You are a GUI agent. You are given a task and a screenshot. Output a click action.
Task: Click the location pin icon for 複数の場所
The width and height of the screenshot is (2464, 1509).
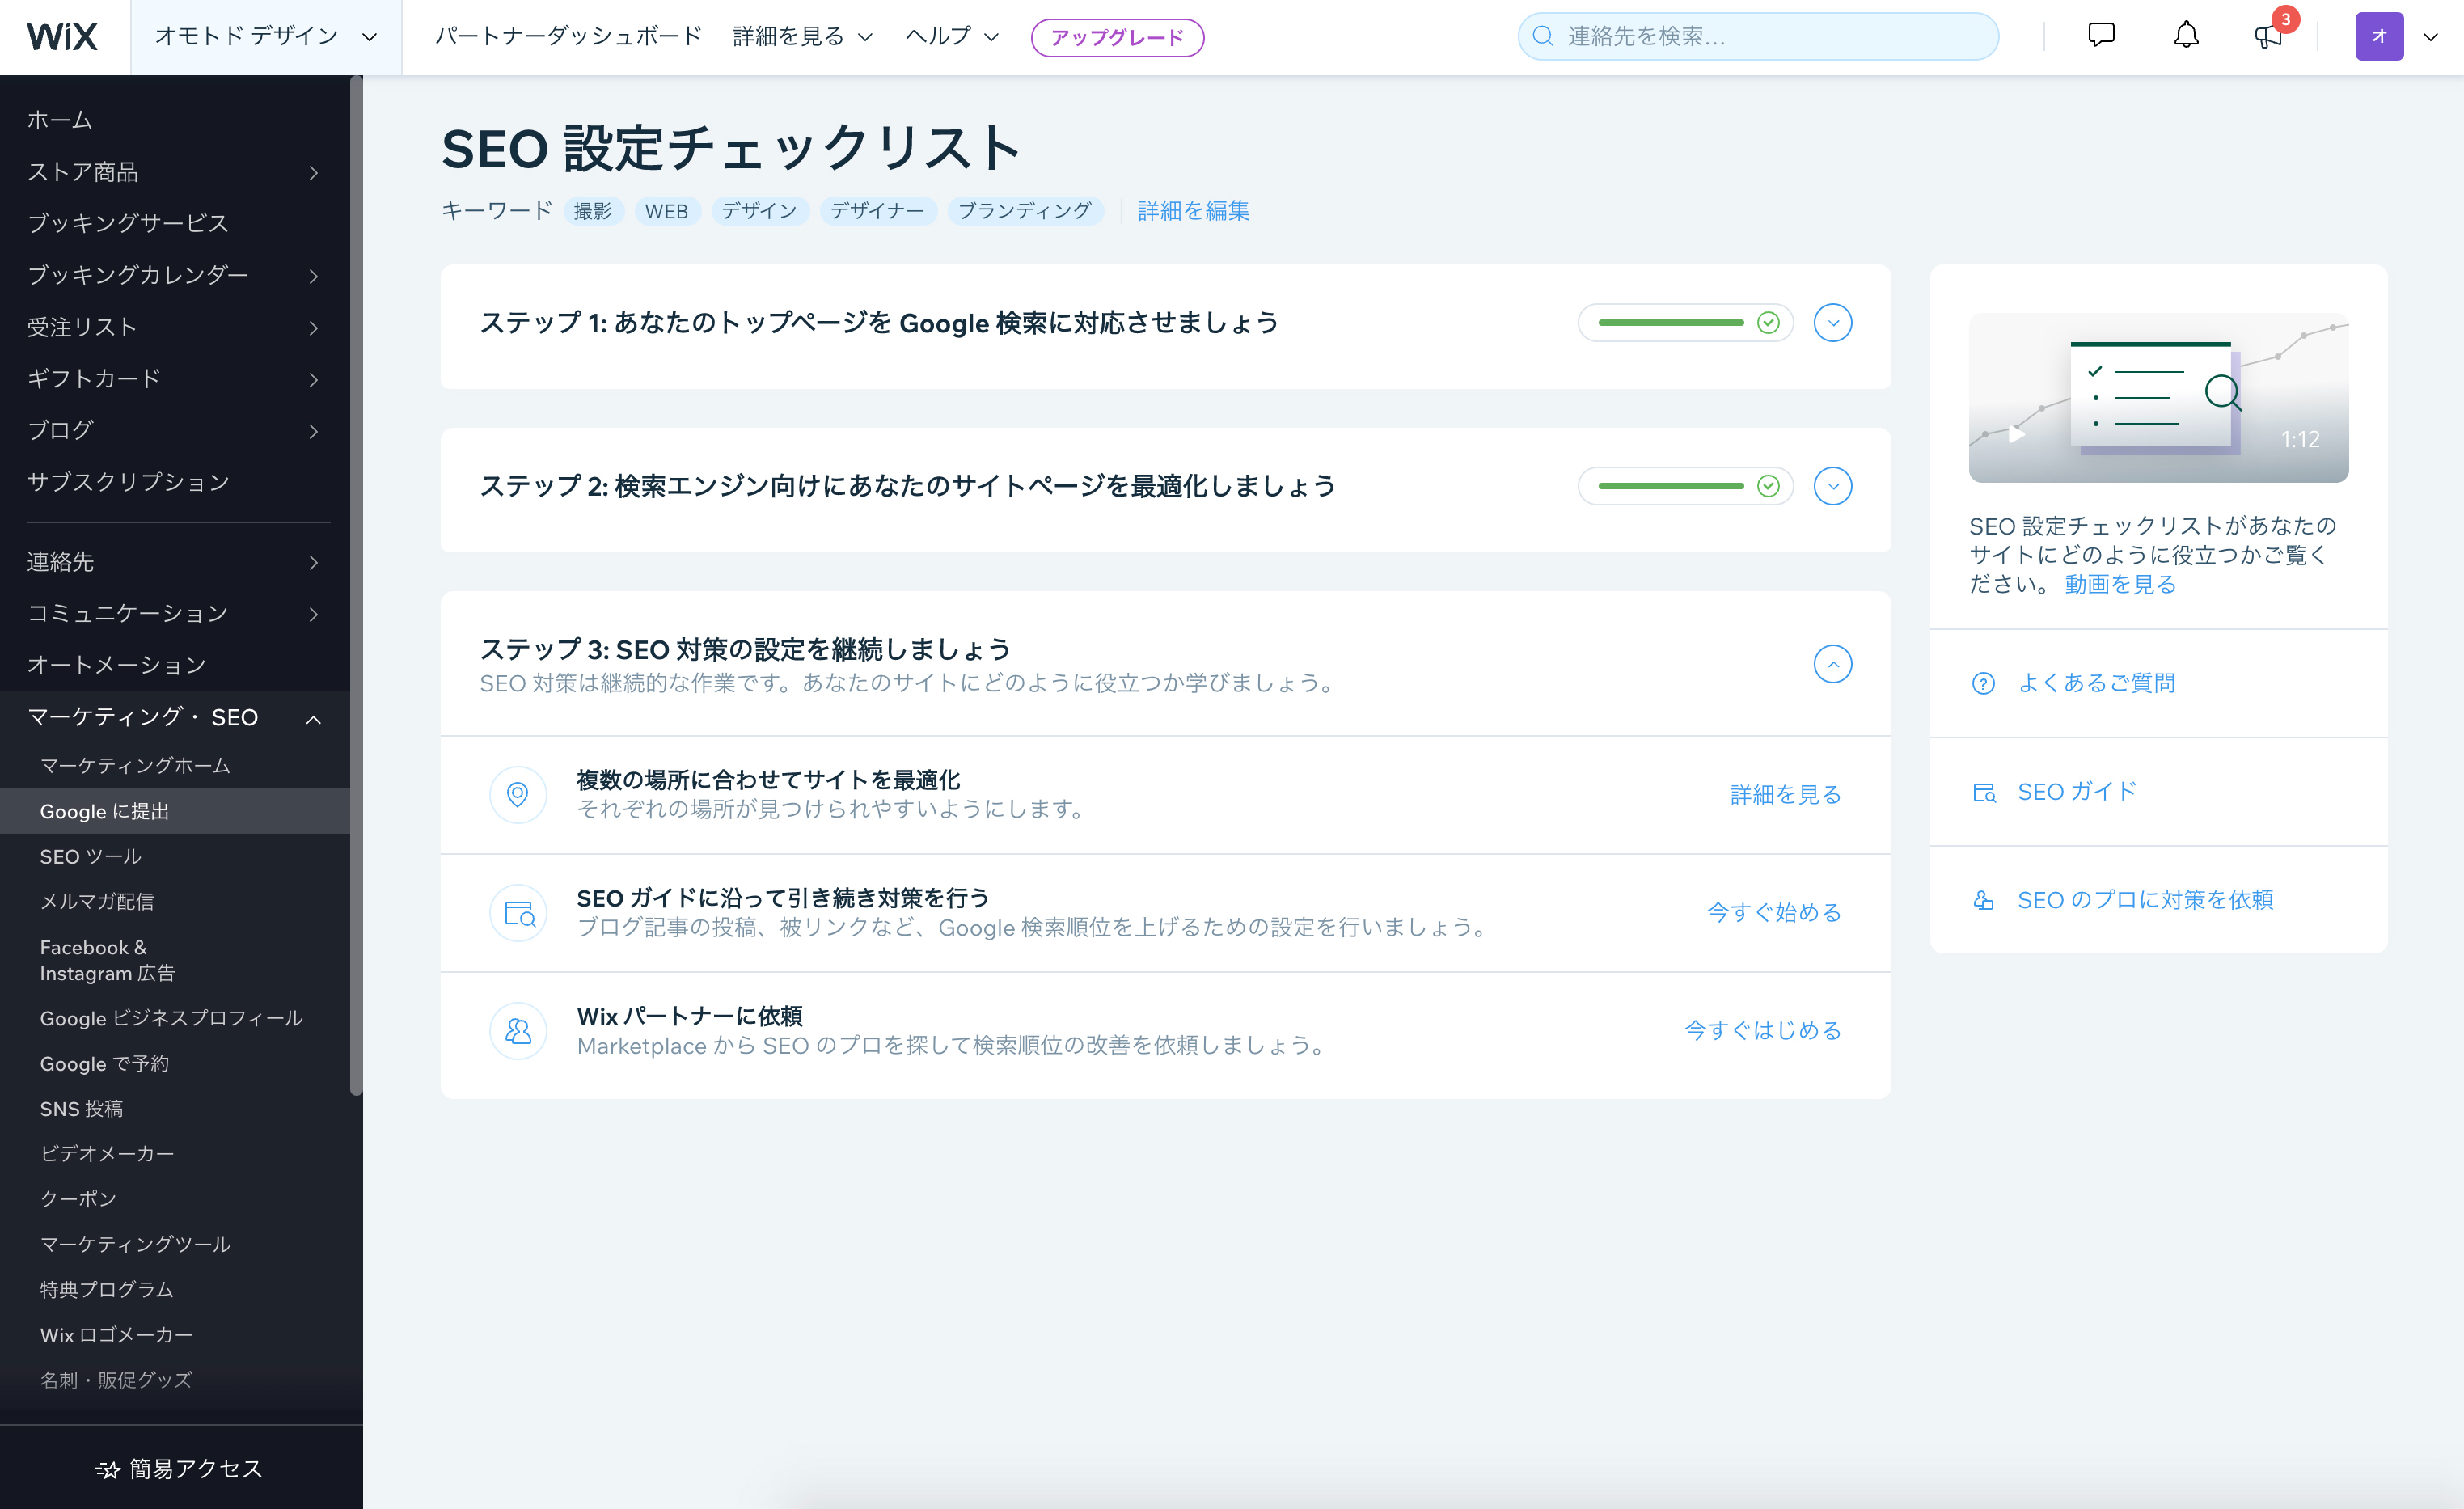coord(518,795)
